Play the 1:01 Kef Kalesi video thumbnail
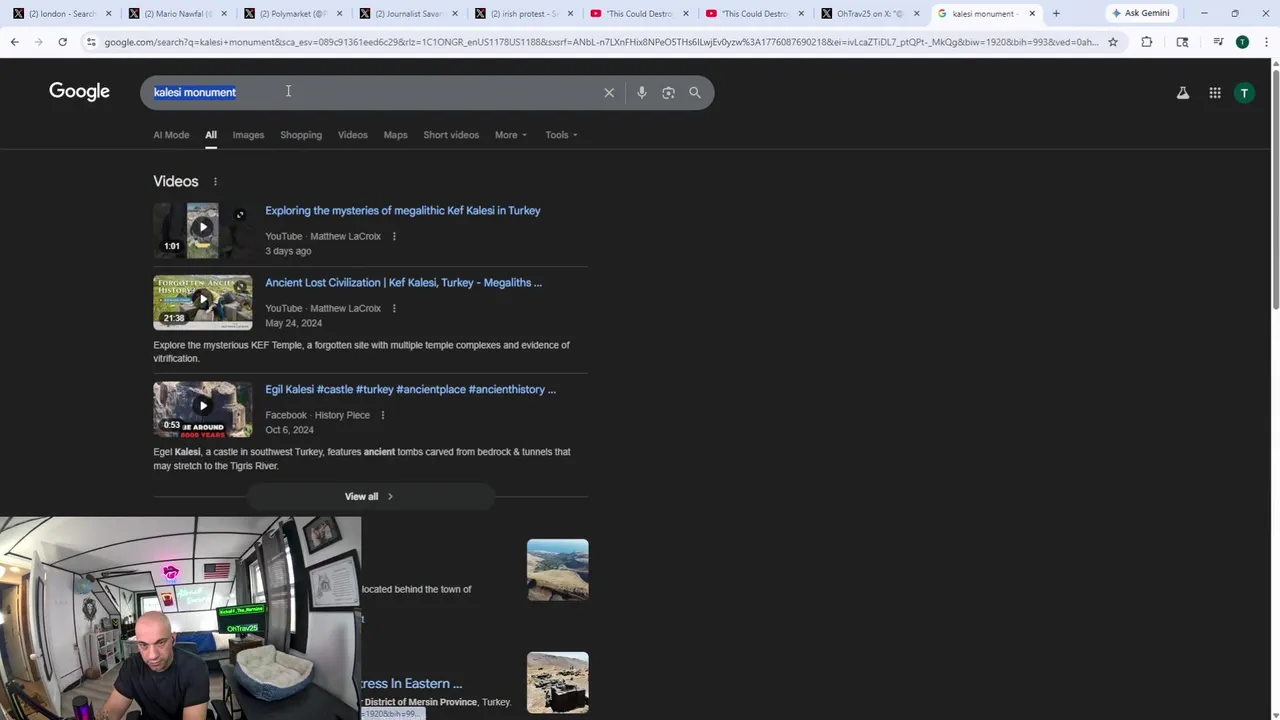 coord(202,231)
